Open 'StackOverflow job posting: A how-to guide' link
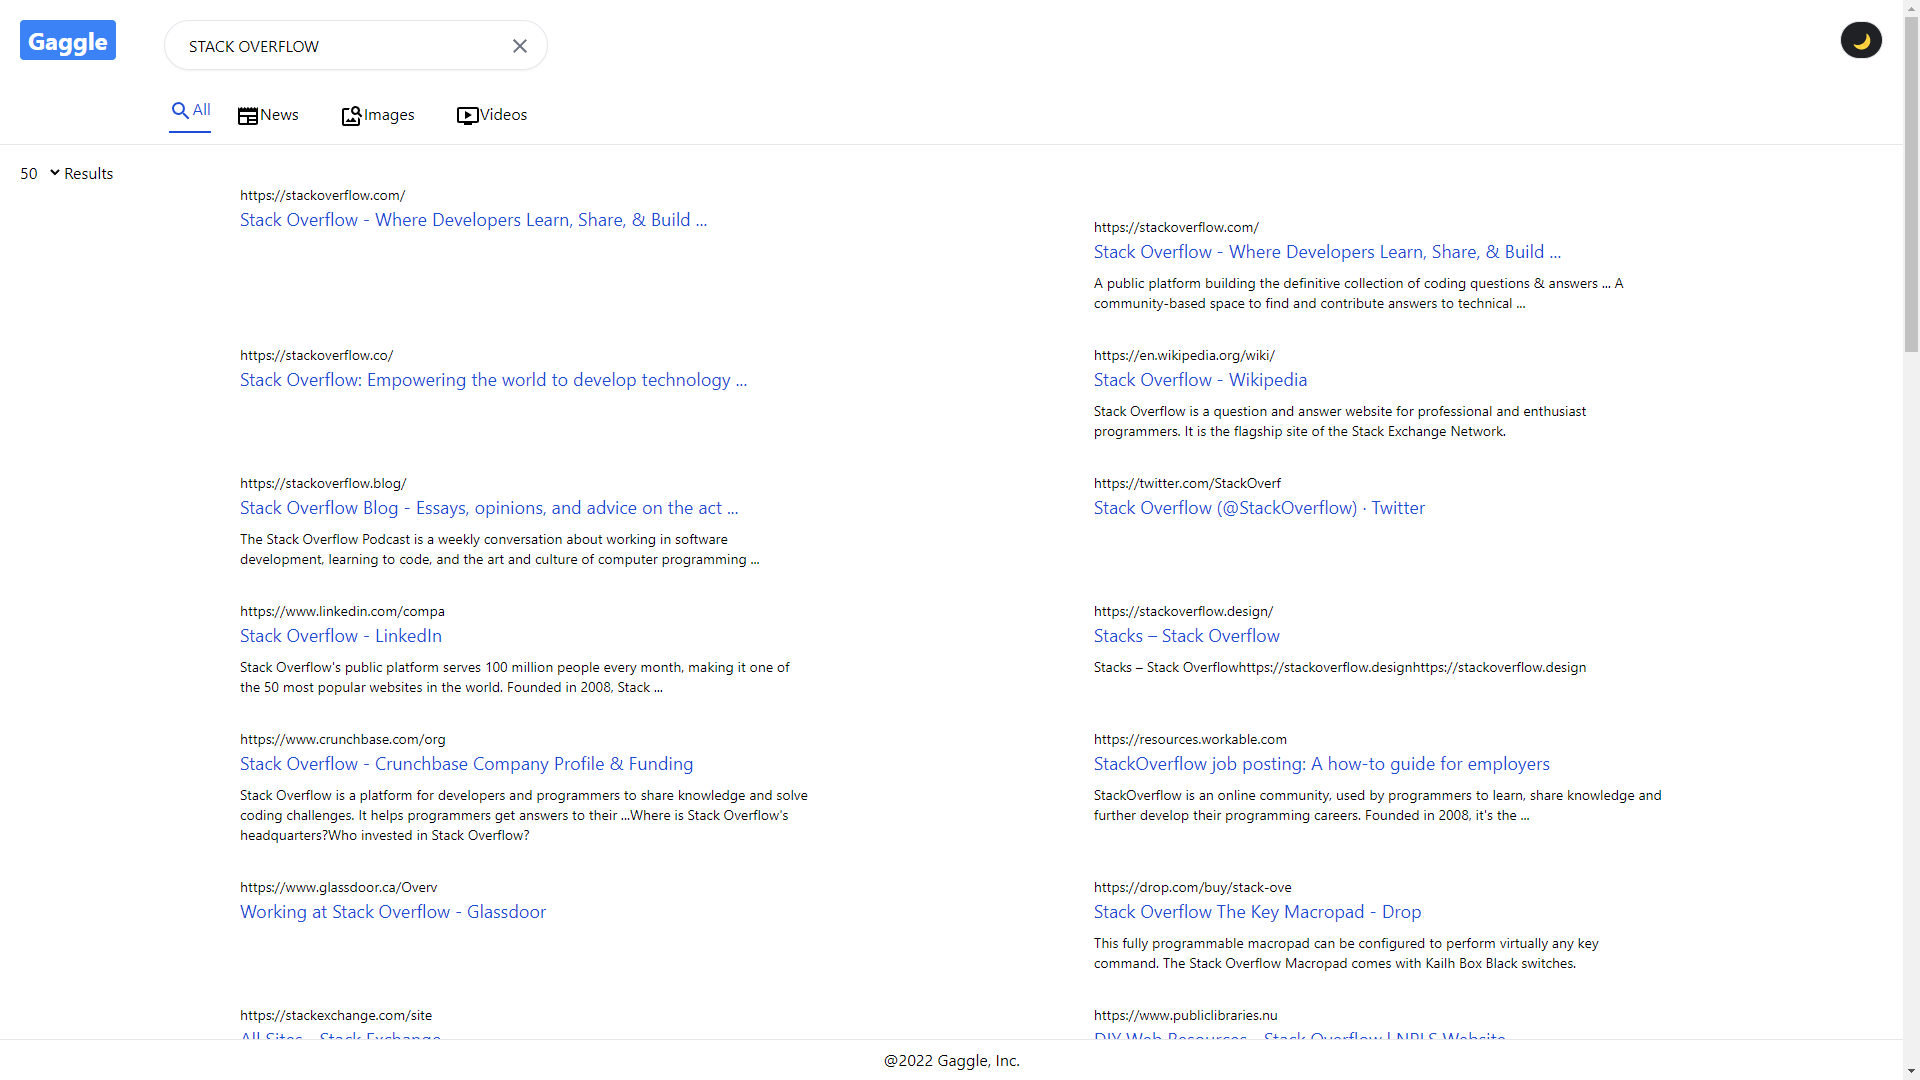This screenshot has width=1920, height=1080. [1321, 764]
